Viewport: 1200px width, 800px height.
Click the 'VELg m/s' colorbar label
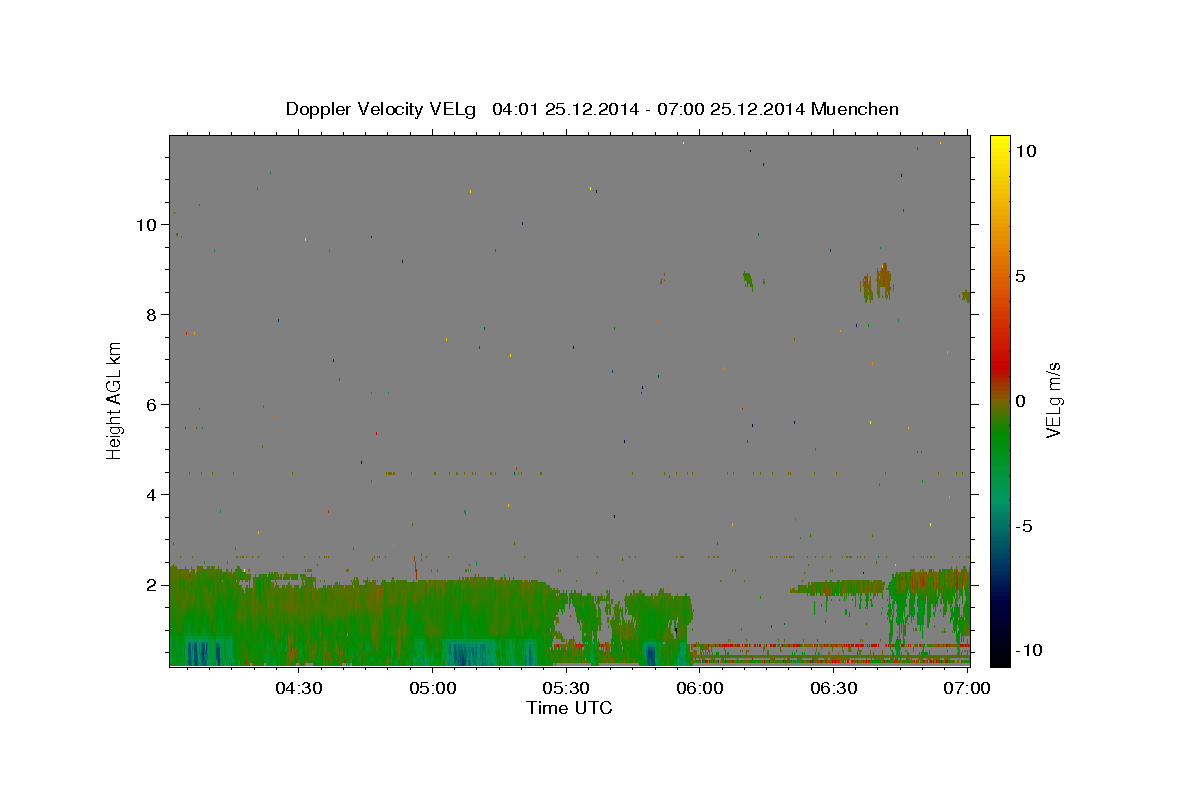tap(1053, 400)
